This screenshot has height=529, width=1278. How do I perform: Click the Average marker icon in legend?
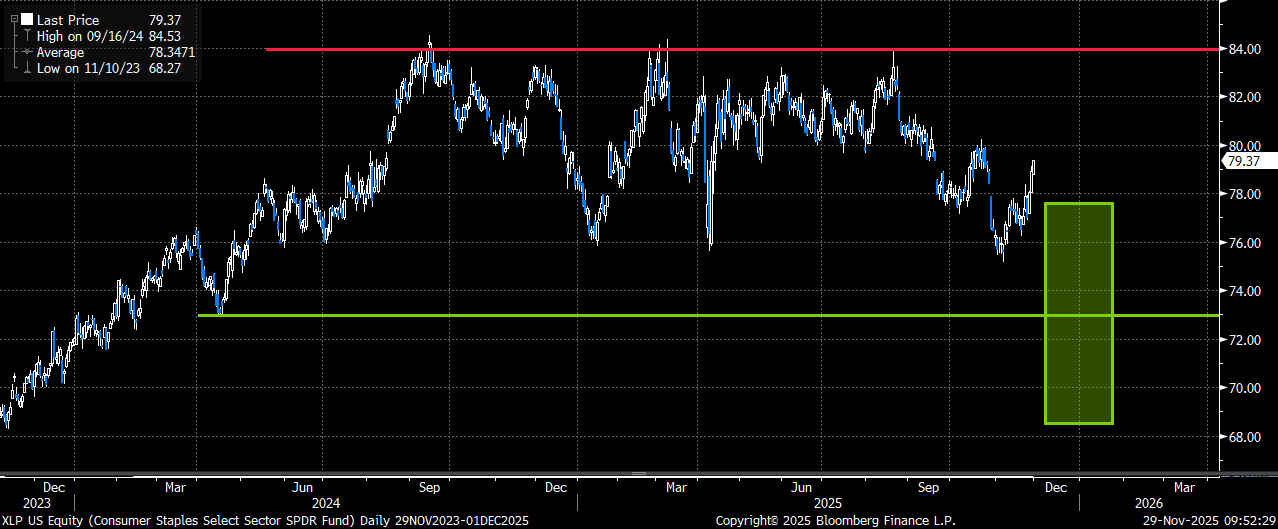(27, 51)
